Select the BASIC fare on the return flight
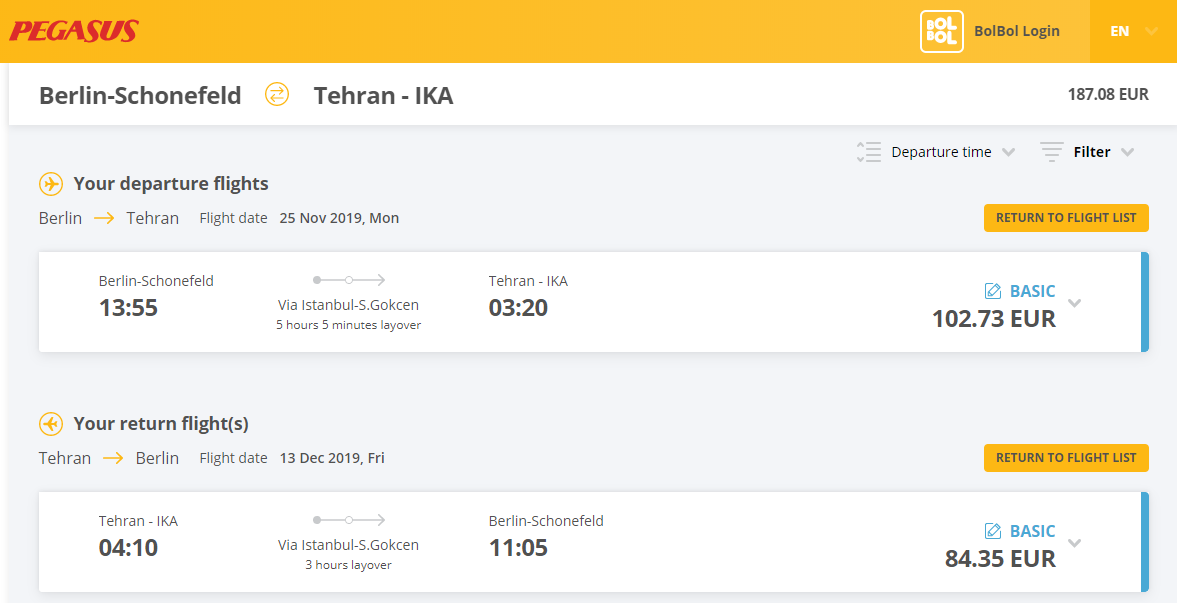 [1032, 532]
